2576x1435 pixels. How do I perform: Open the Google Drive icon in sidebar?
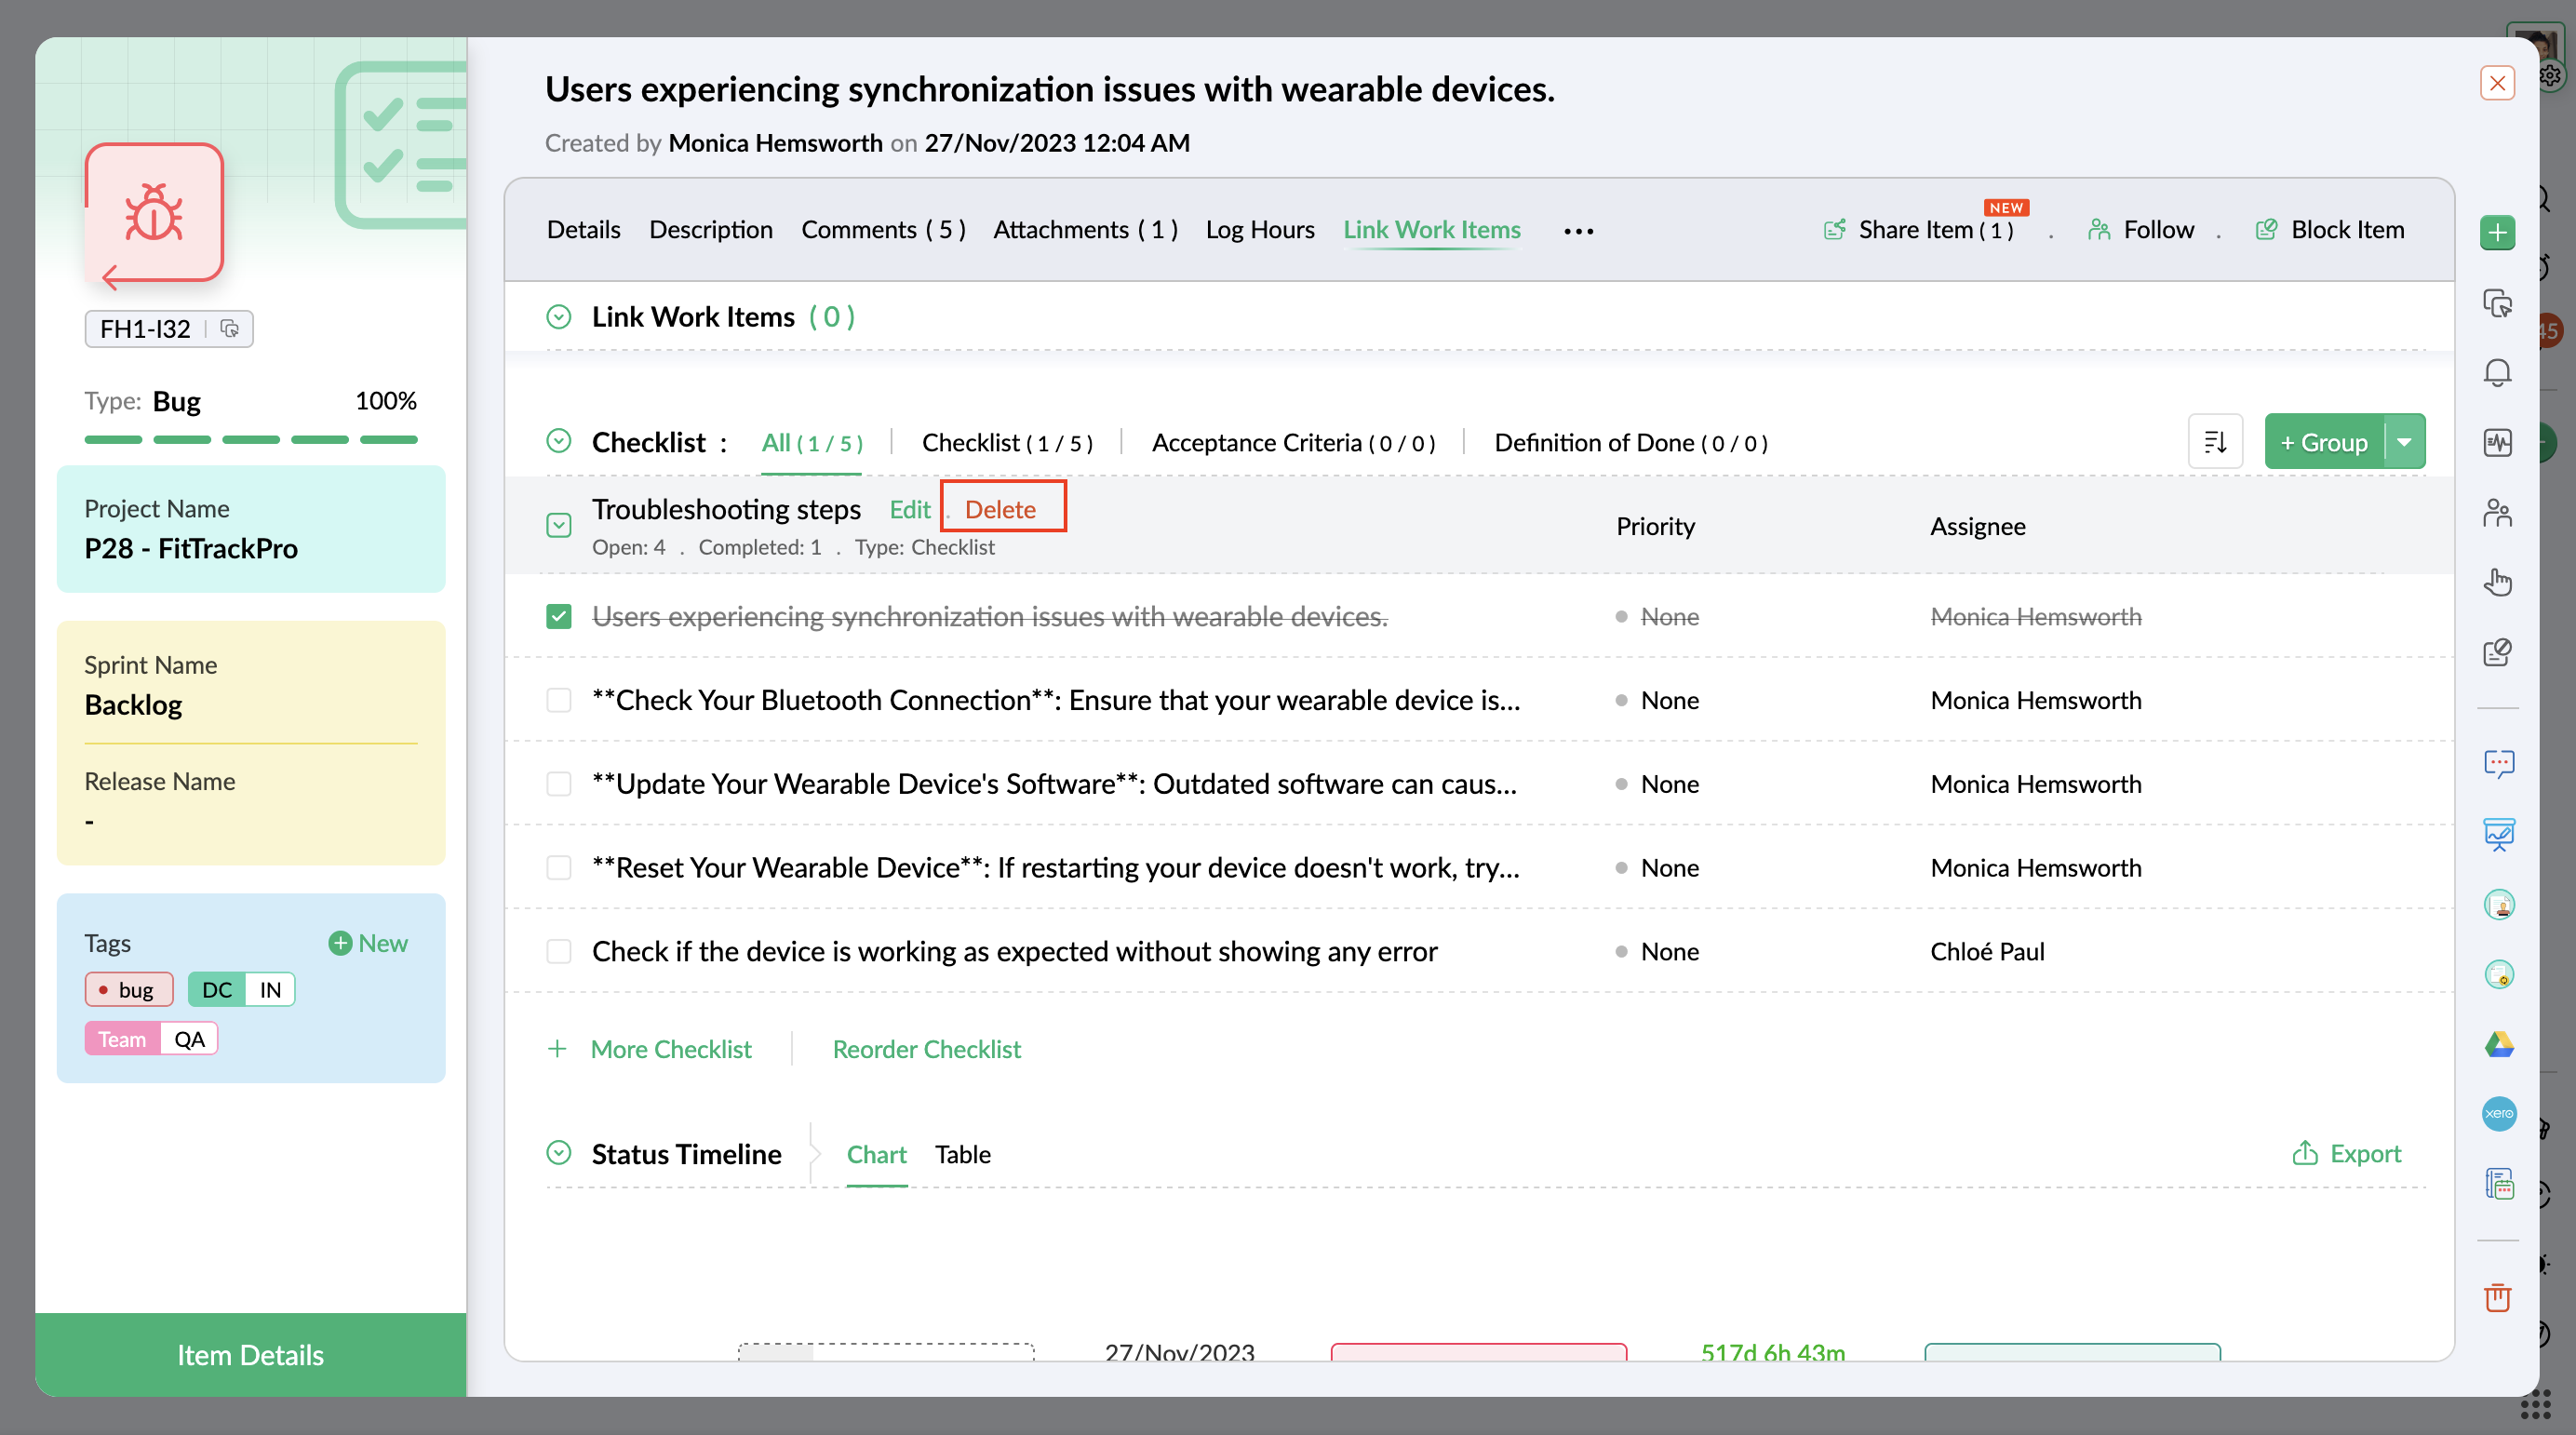point(2499,1044)
